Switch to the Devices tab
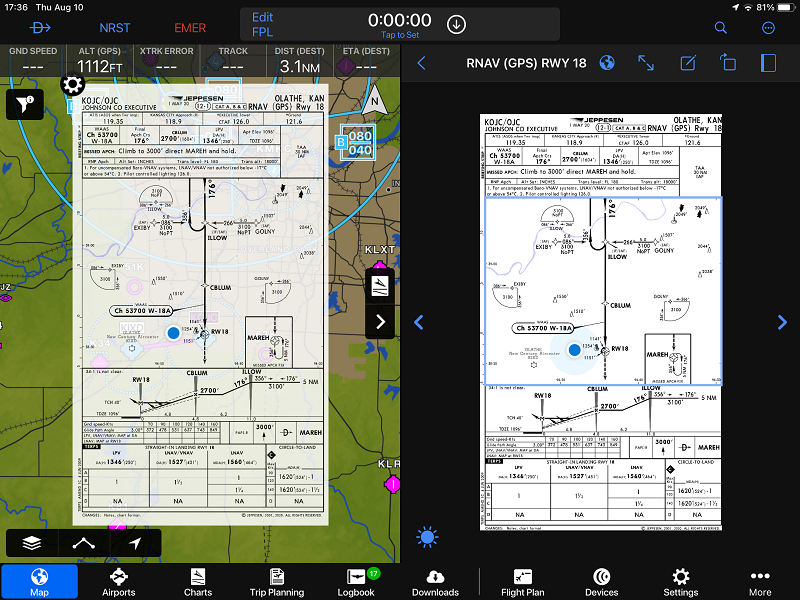Viewport: 800px width, 600px height. [x=602, y=582]
